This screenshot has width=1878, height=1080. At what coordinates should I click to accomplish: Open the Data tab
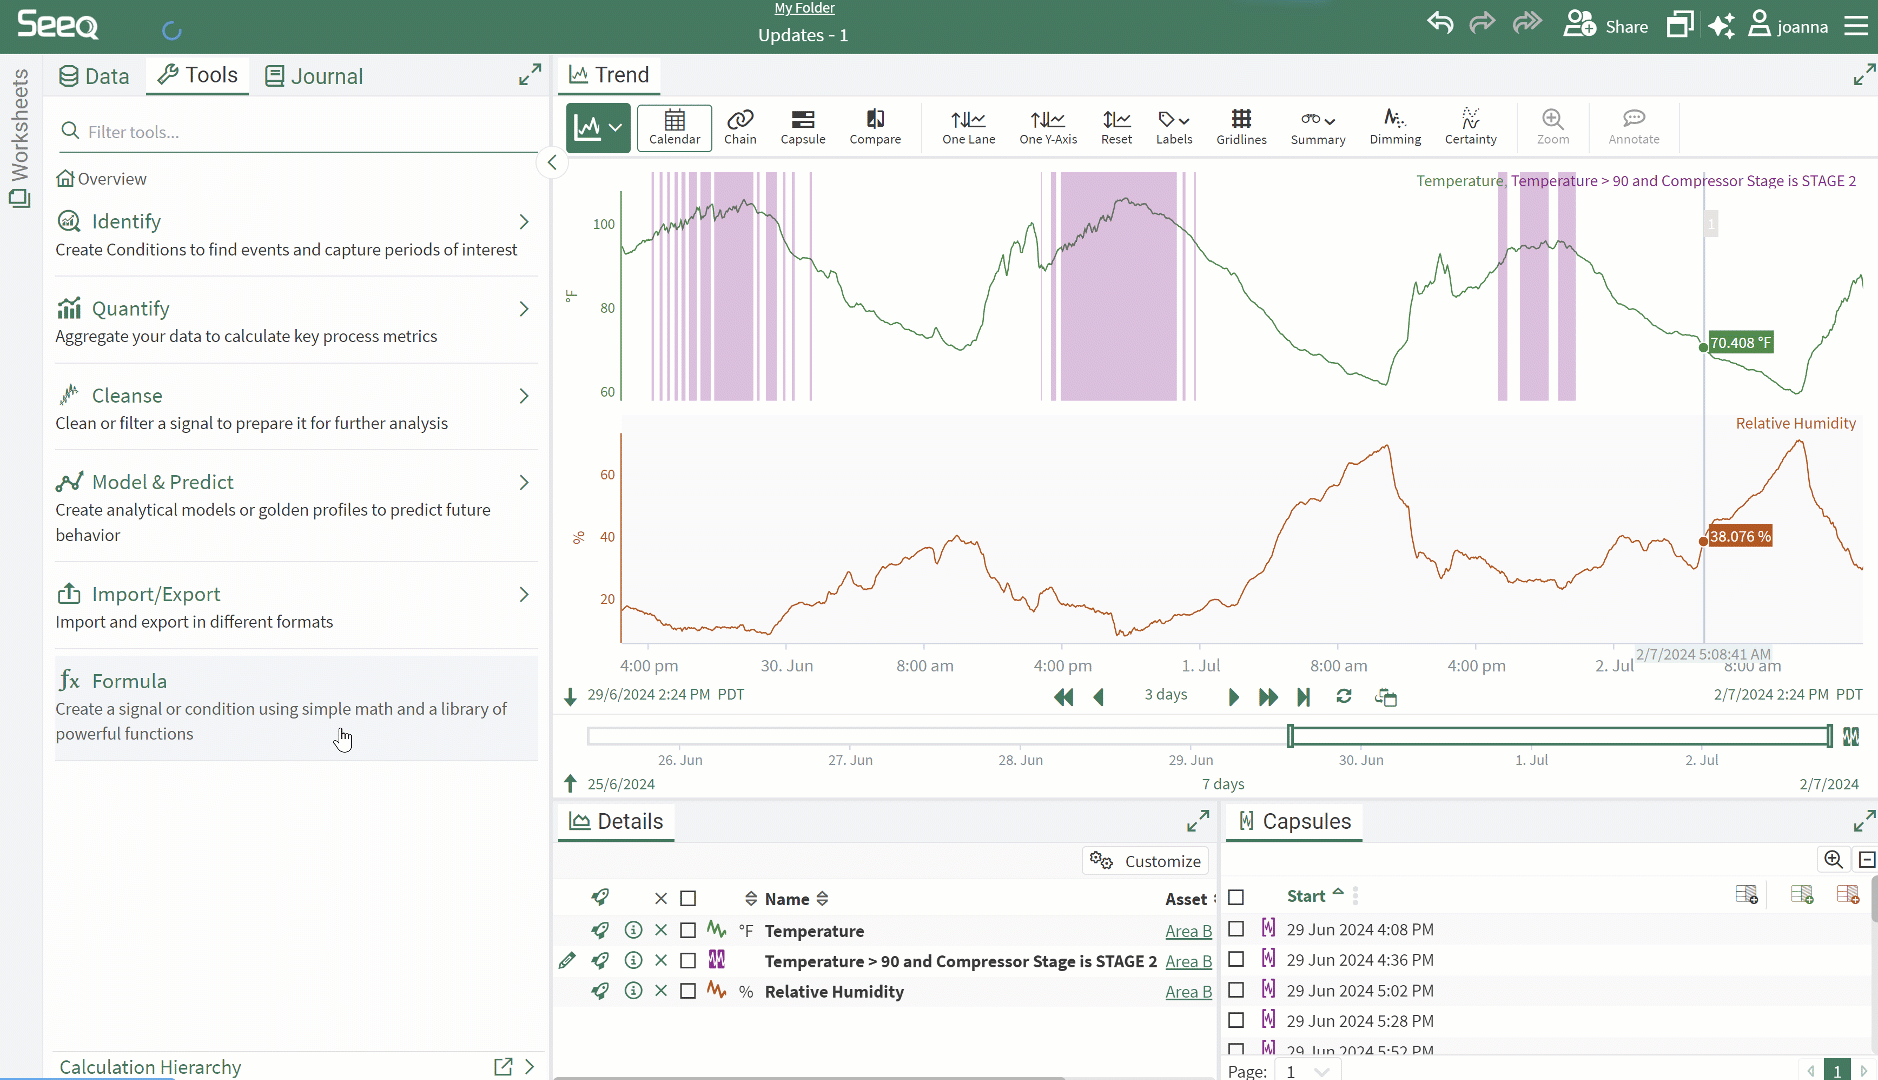click(x=93, y=75)
